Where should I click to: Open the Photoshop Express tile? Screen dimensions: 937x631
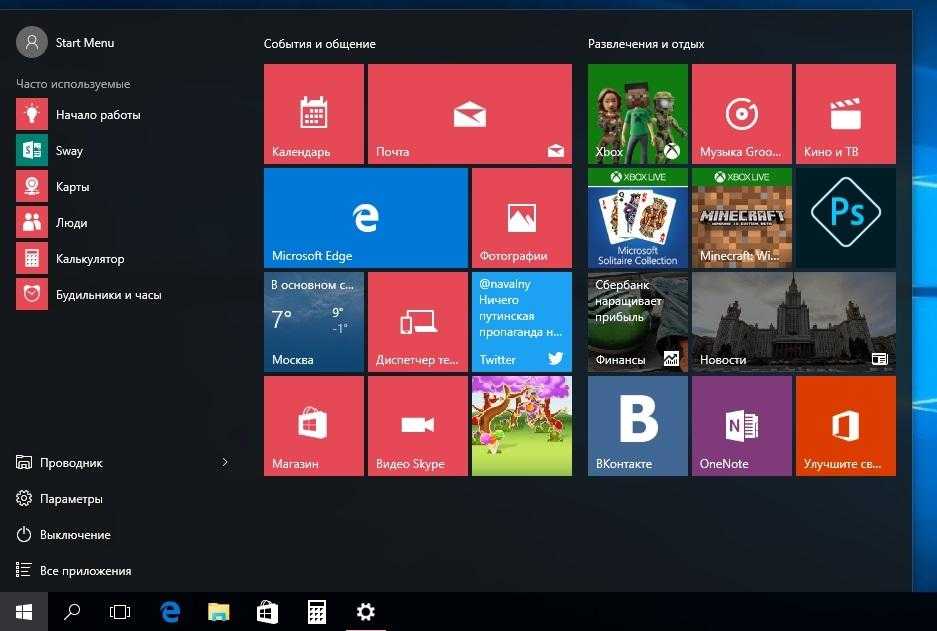click(845, 217)
